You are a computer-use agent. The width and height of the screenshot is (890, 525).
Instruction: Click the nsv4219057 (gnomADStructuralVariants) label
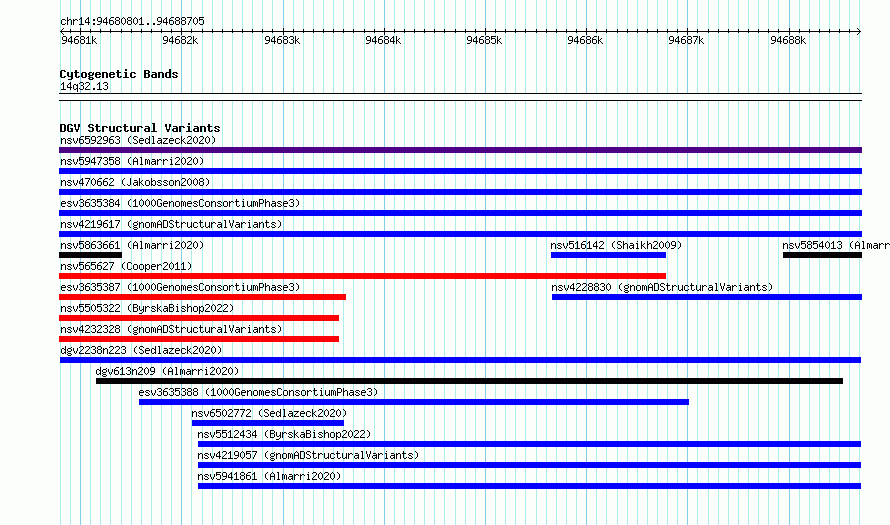[x=308, y=455]
